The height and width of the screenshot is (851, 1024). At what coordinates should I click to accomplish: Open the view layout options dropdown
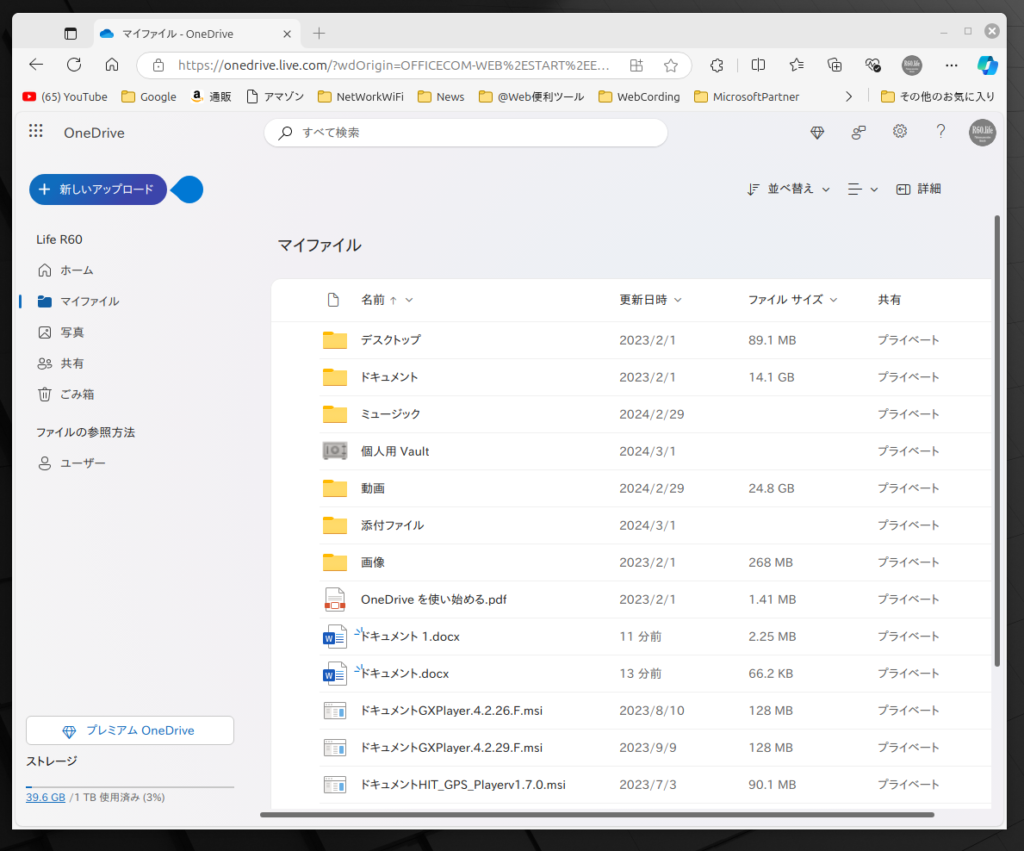click(x=862, y=189)
